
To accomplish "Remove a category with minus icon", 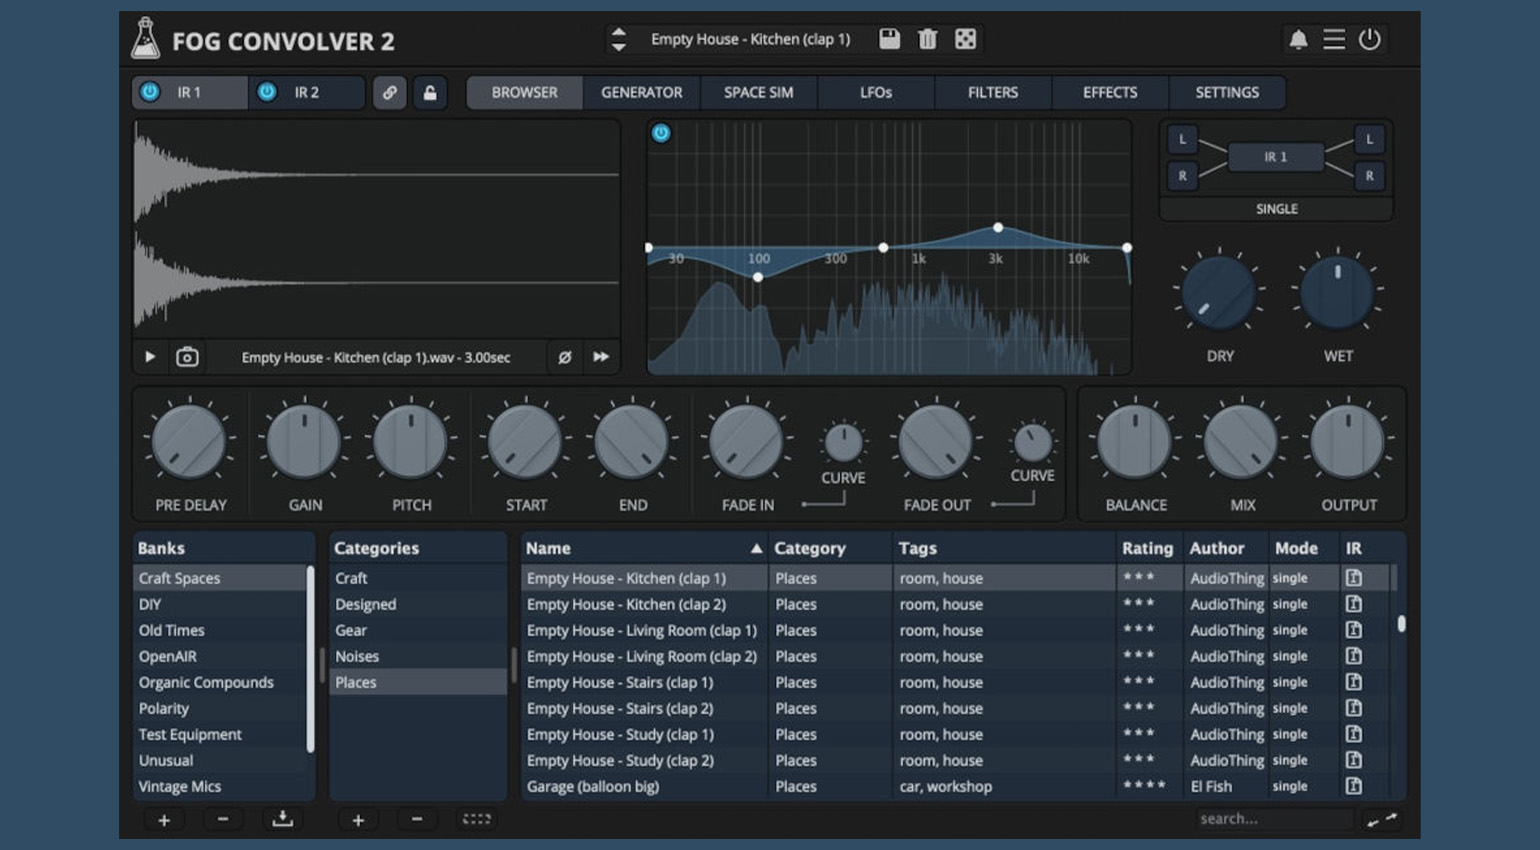I will [x=417, y=820].
